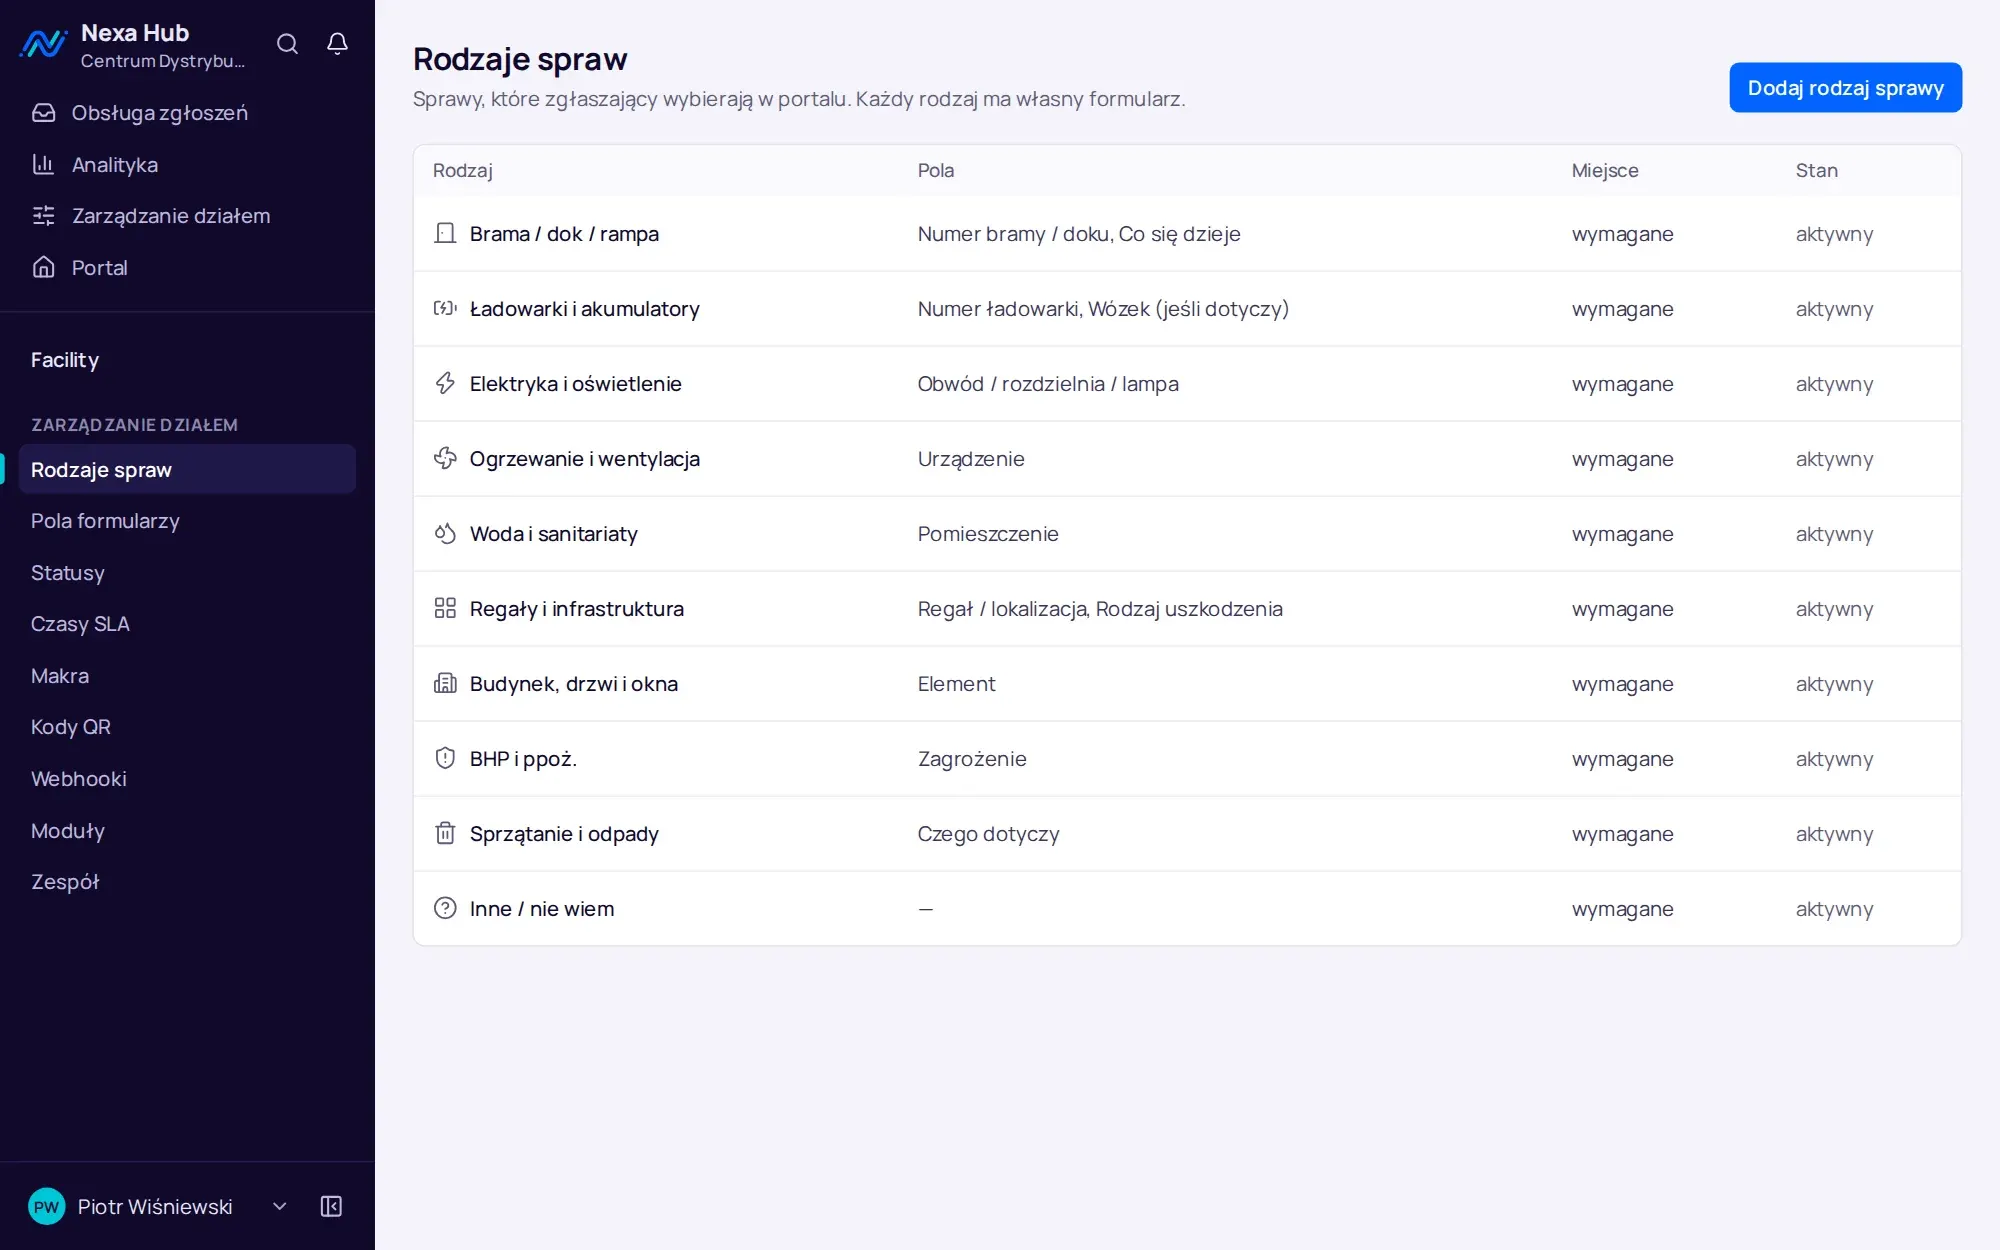Open Makra settings
The height and width of the screenshot is (1250, 2000).
point(188,676)
